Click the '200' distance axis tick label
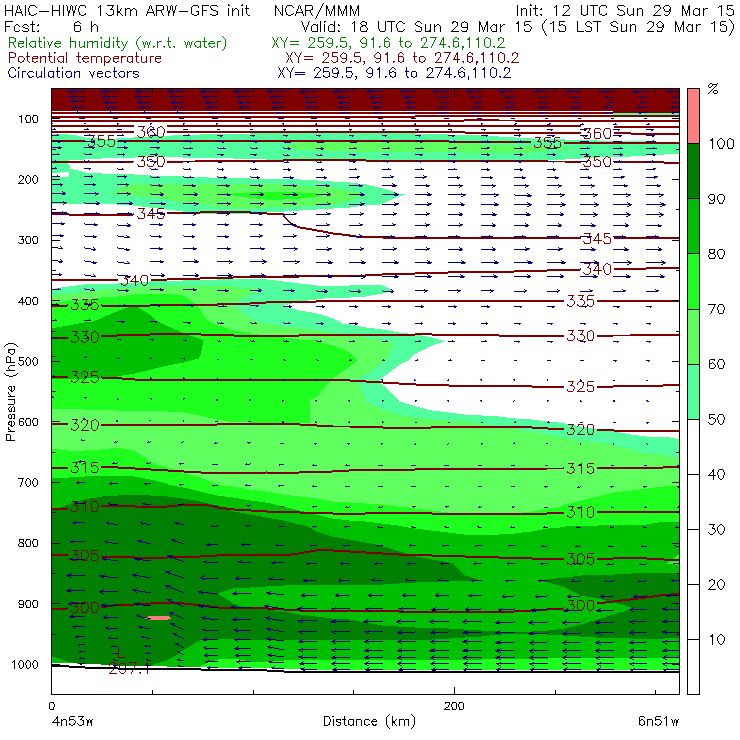 [454, 706]
